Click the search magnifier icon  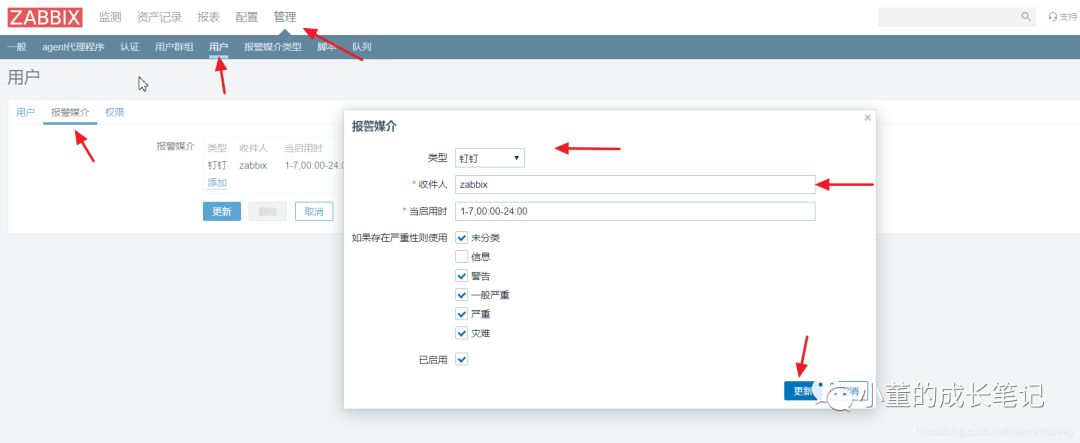[x=1026, y=17]
